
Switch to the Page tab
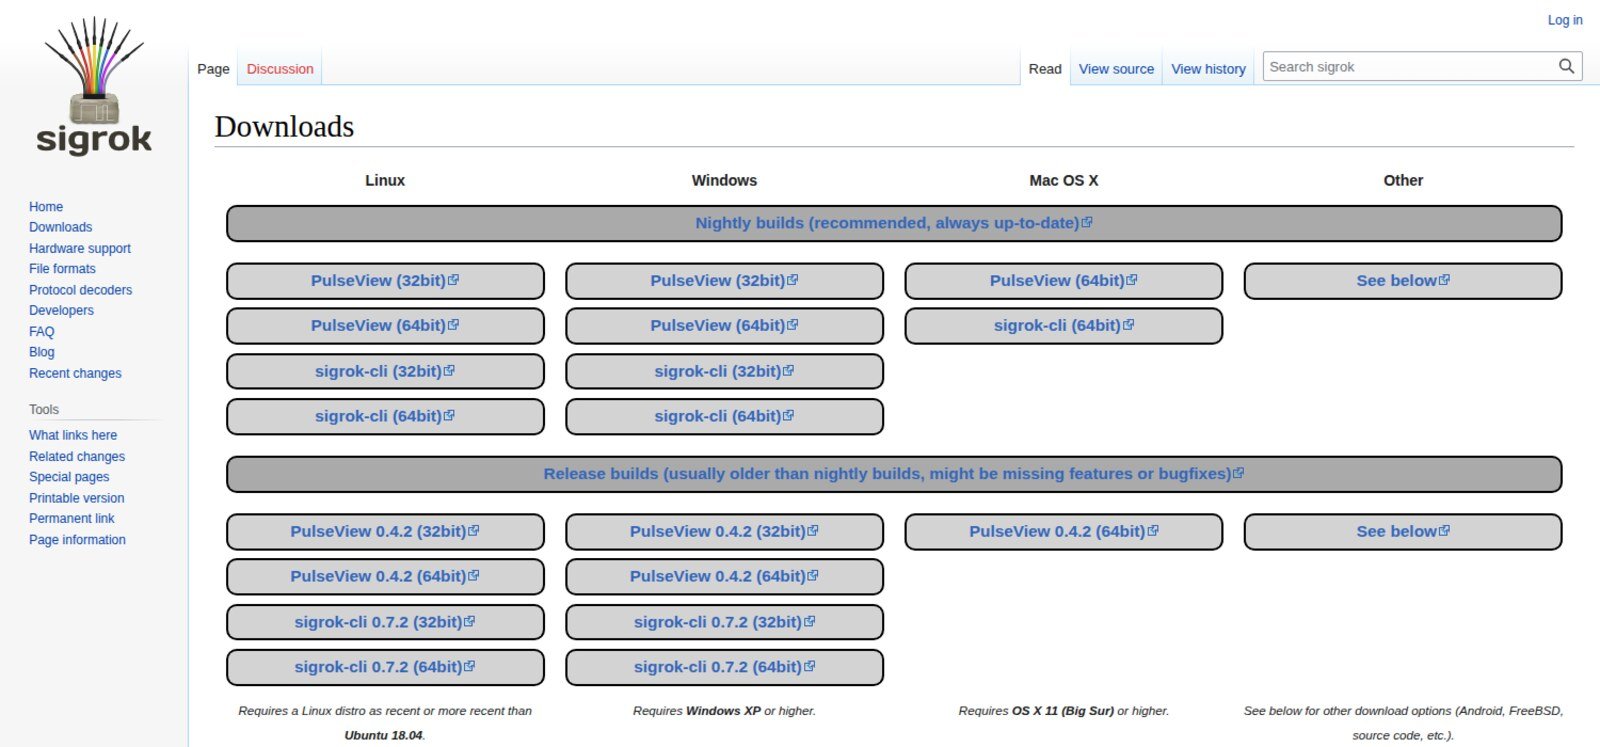[213, 69]
